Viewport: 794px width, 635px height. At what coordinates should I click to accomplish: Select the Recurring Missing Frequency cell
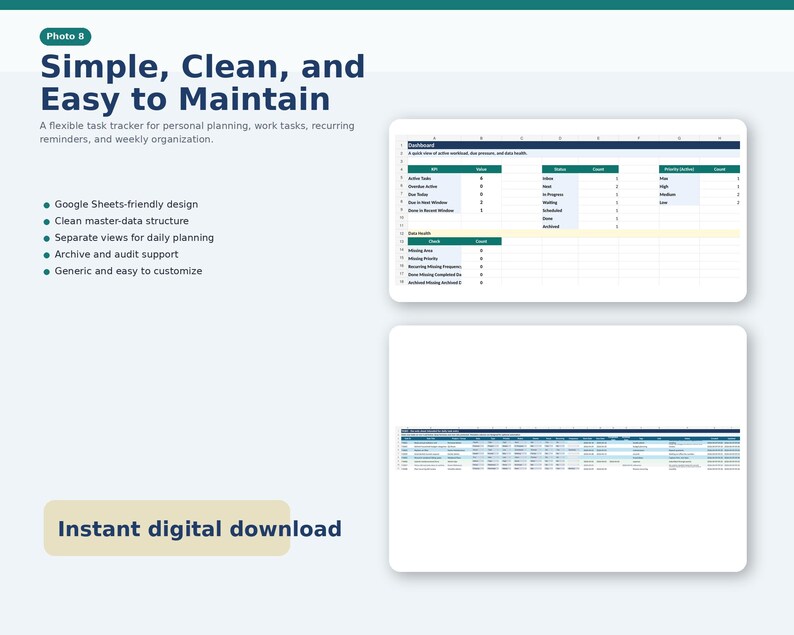click(x=434, y=266)
